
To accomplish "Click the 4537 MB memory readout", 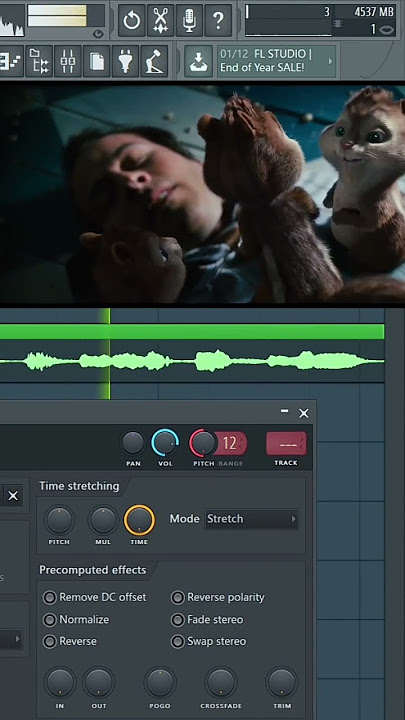I will click(x=374, y=11).
